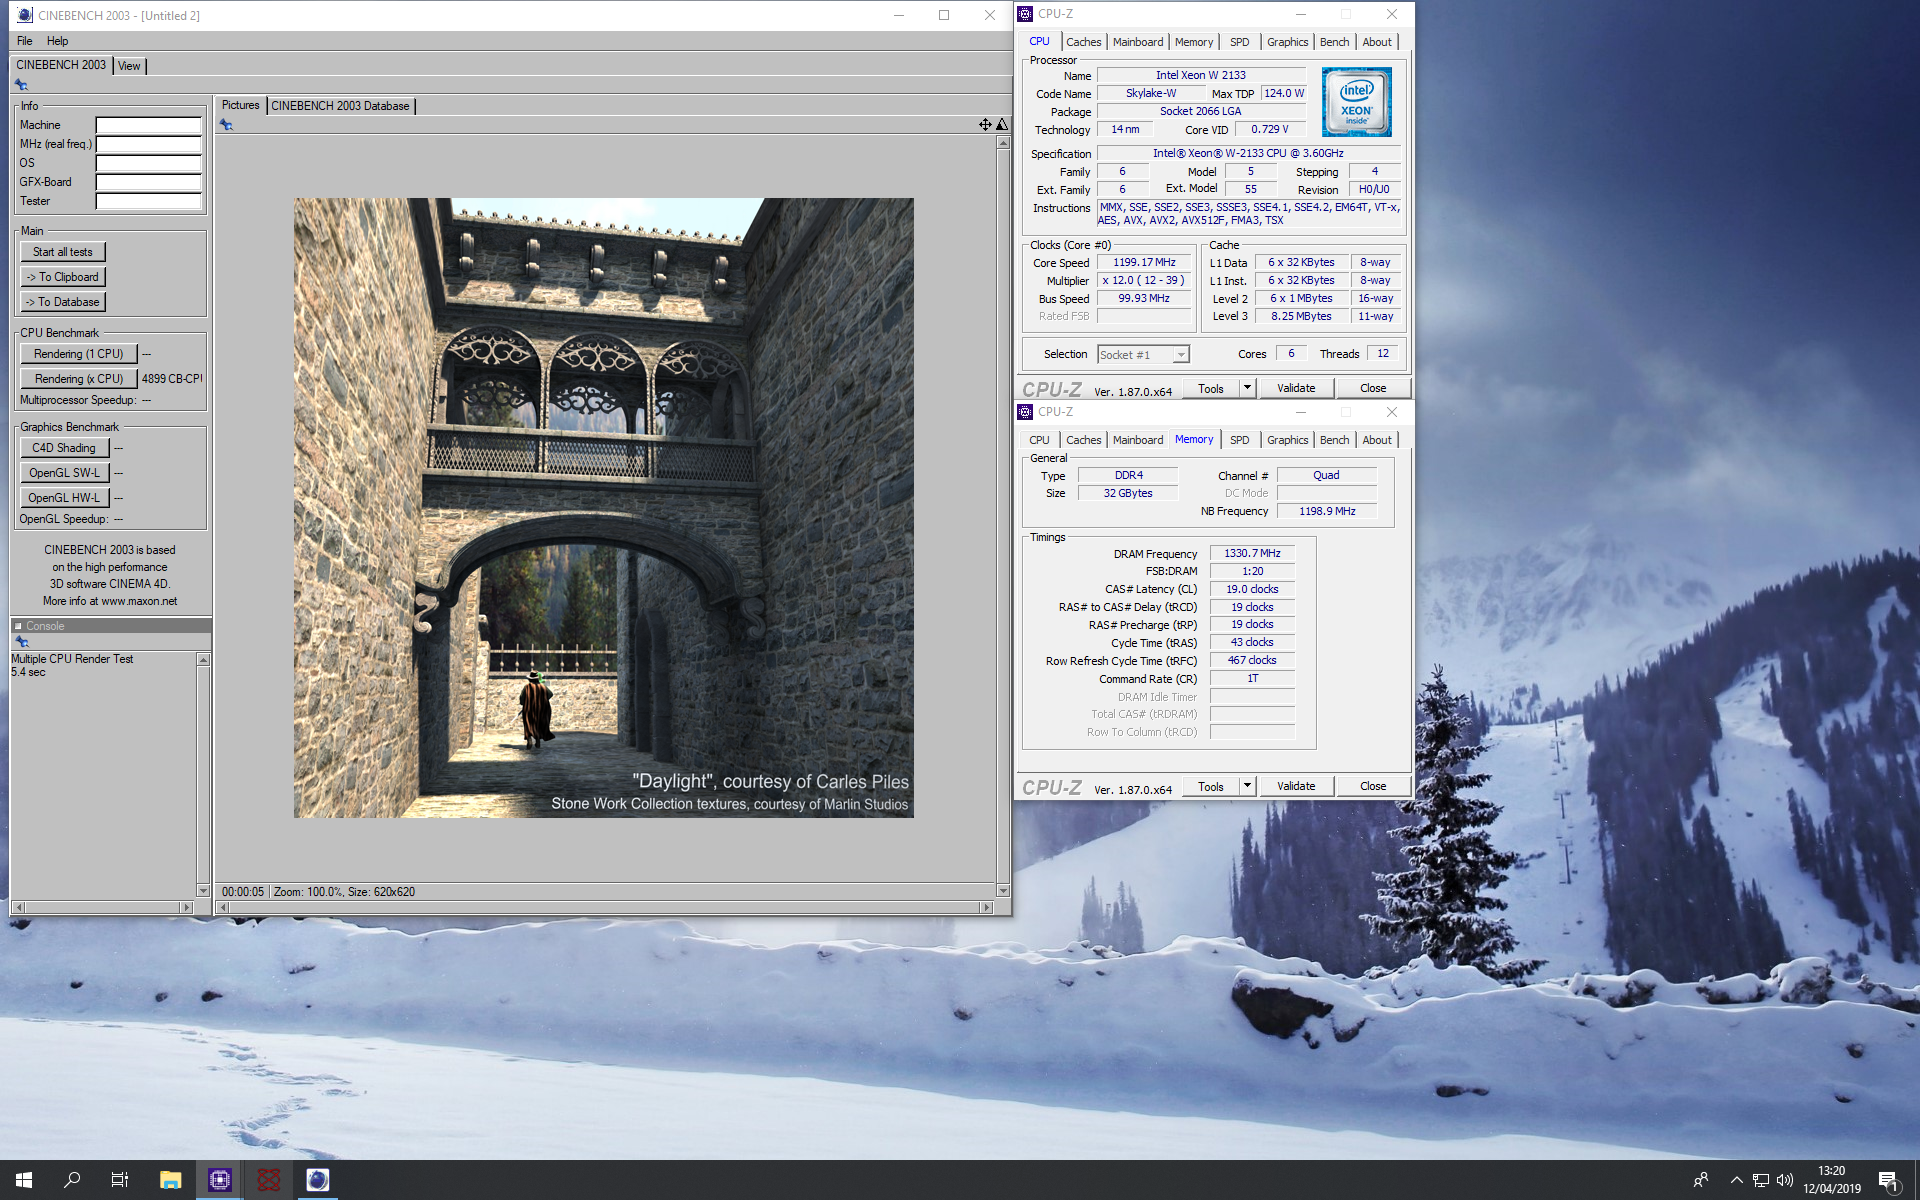Open Tools dropdown arrow in lower CPU-Z window
The width and height of the screenshot is (1920, 1200).
click(x=1247, y=786)
